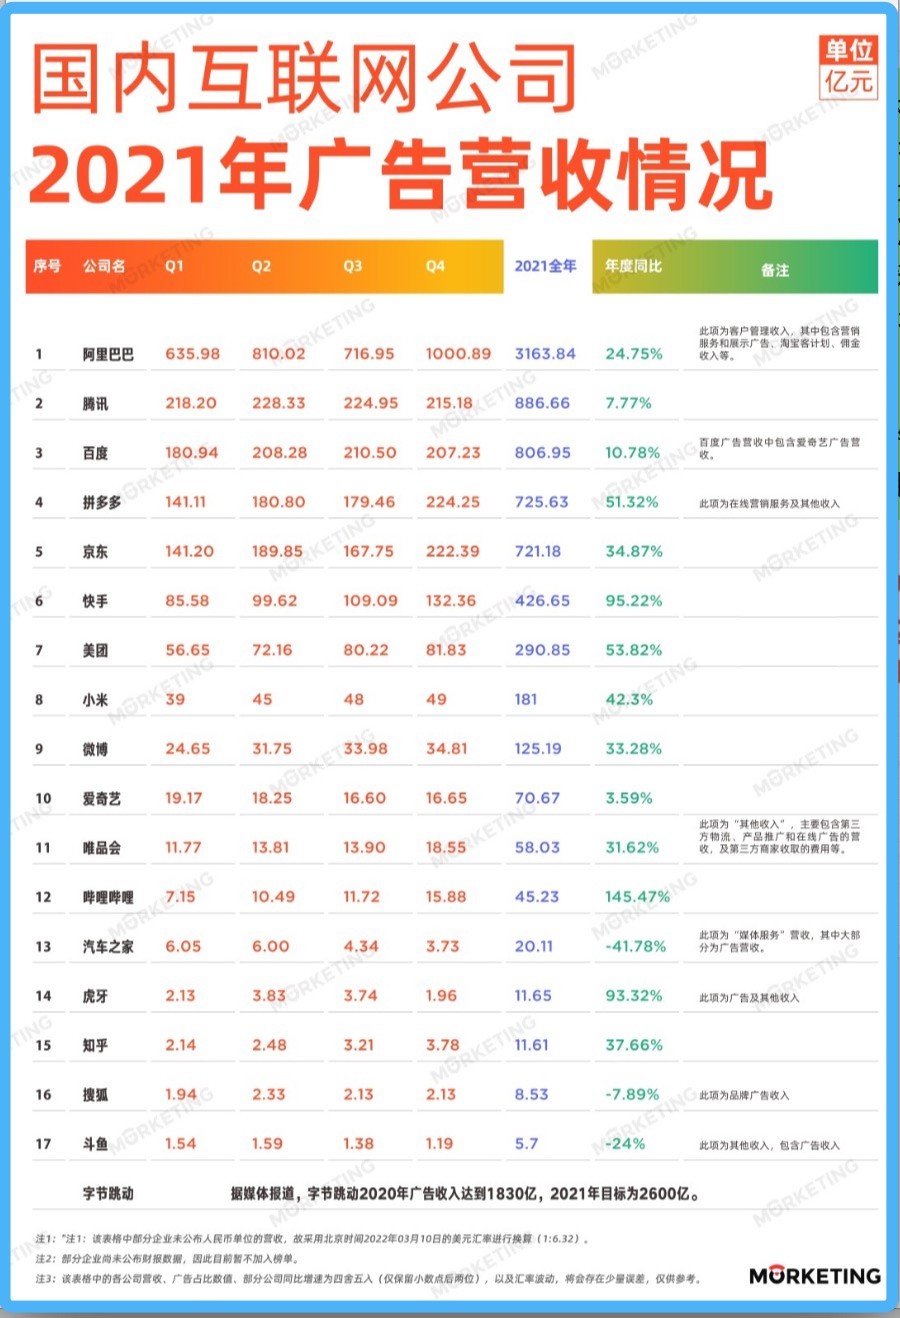
Task: Click Tencent growth value 7.77%
Action: (628, 403)
